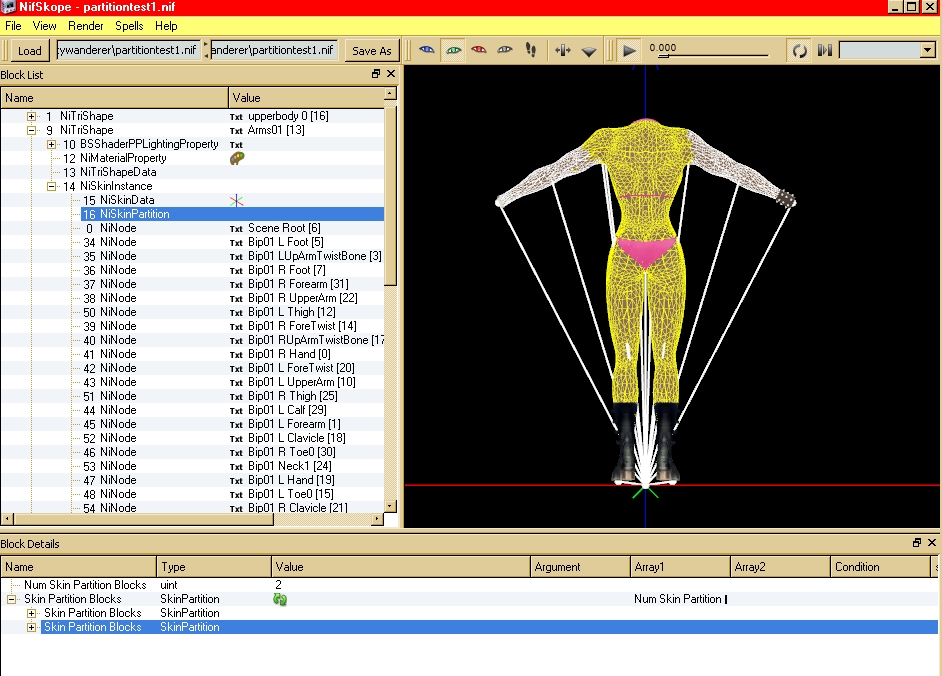Open the animation selection dropdown
Screen dimensions: 942x676
tap(927, 50)
